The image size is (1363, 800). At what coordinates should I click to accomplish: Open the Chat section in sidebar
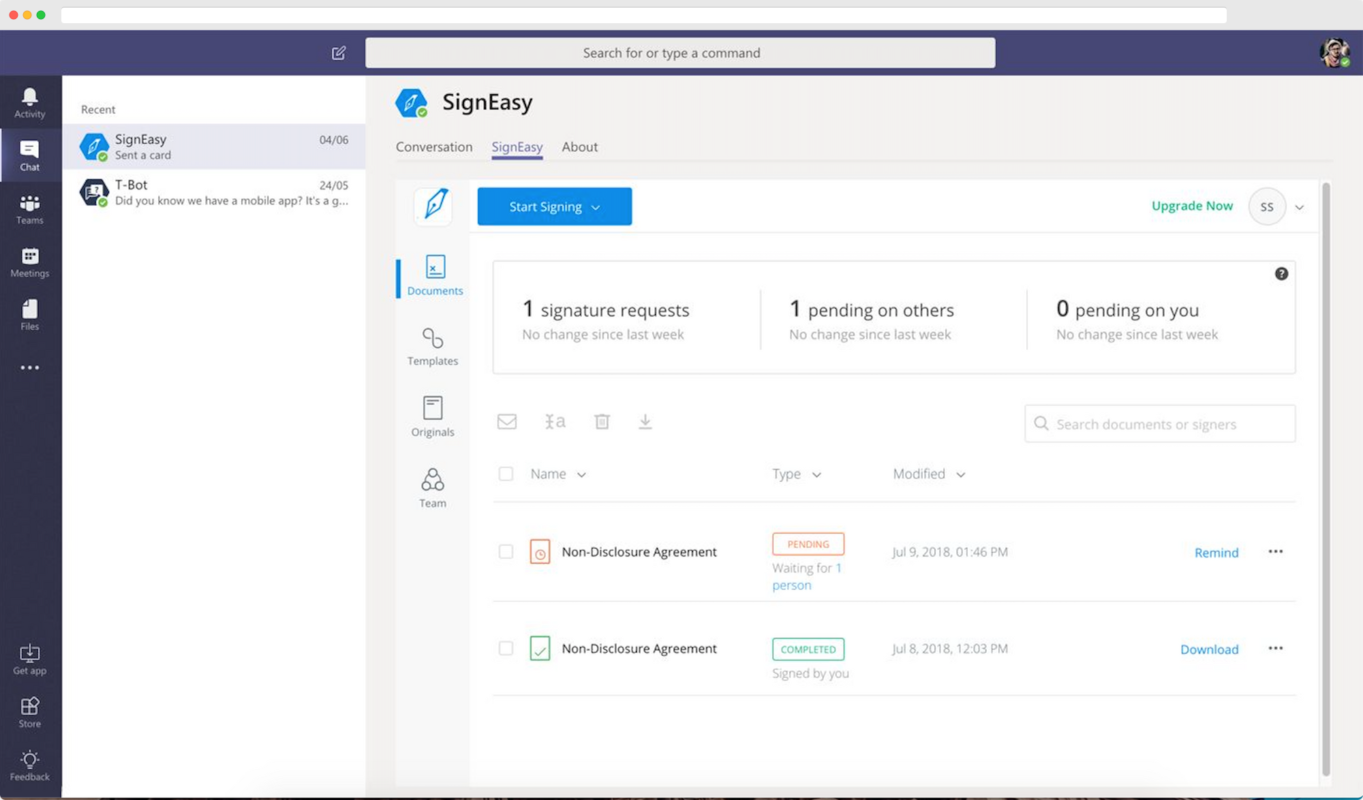(30, 155)
